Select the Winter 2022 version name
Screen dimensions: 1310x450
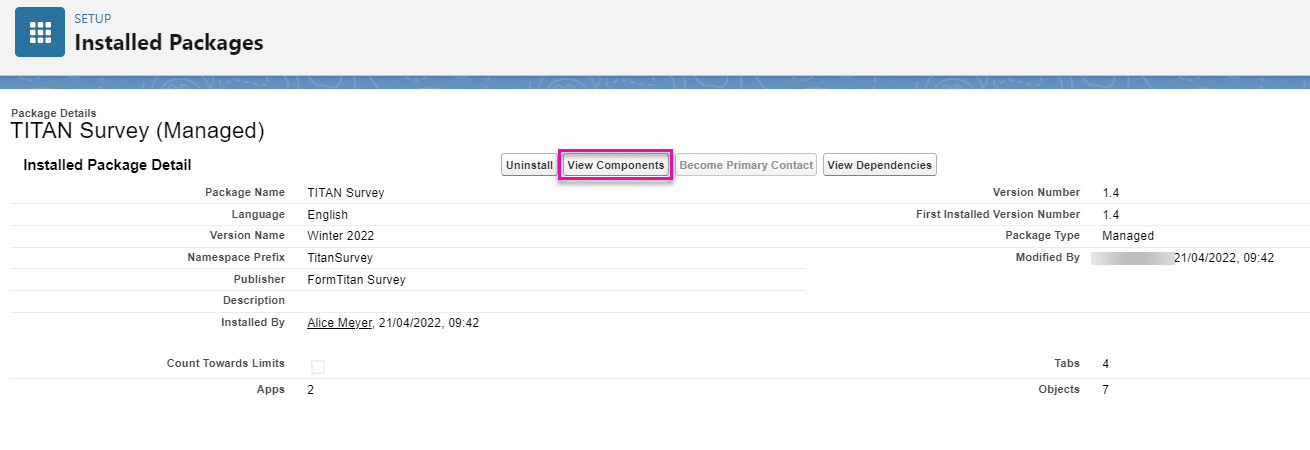(x=341, y=236)
